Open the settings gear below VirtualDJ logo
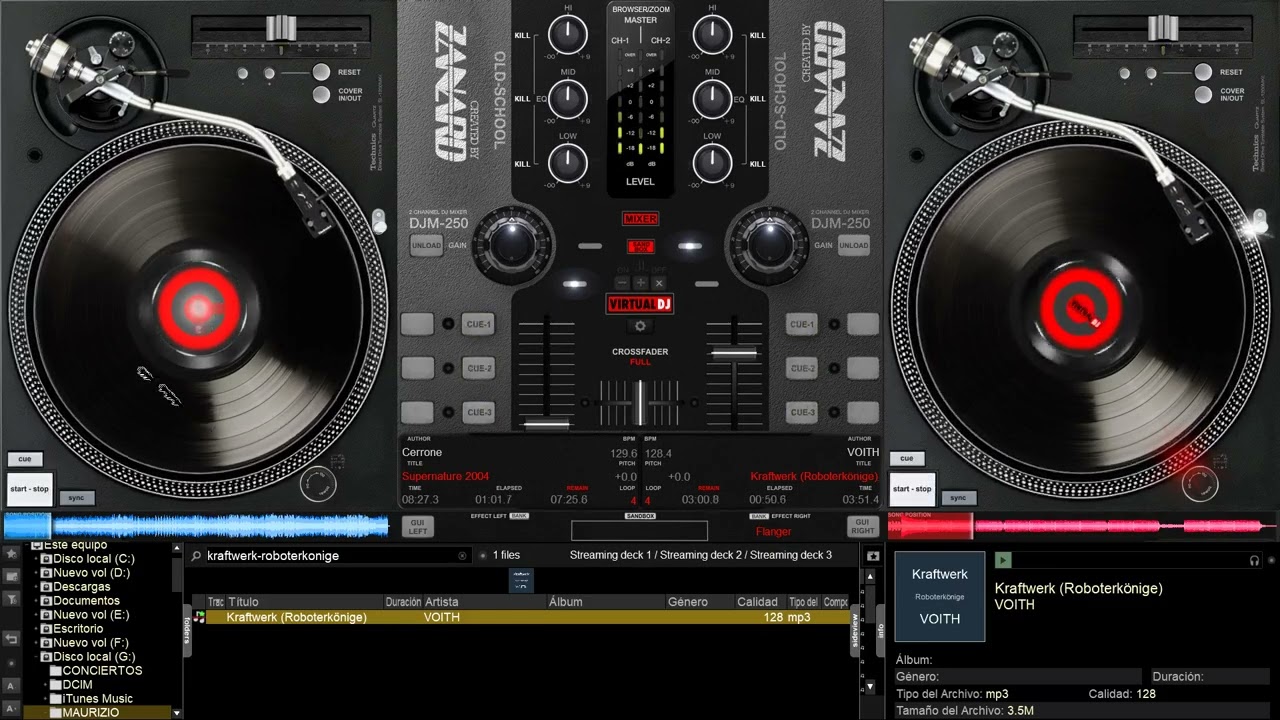Image resolution: width=1280 pixels, height=720 pixels. click(640, 327)
